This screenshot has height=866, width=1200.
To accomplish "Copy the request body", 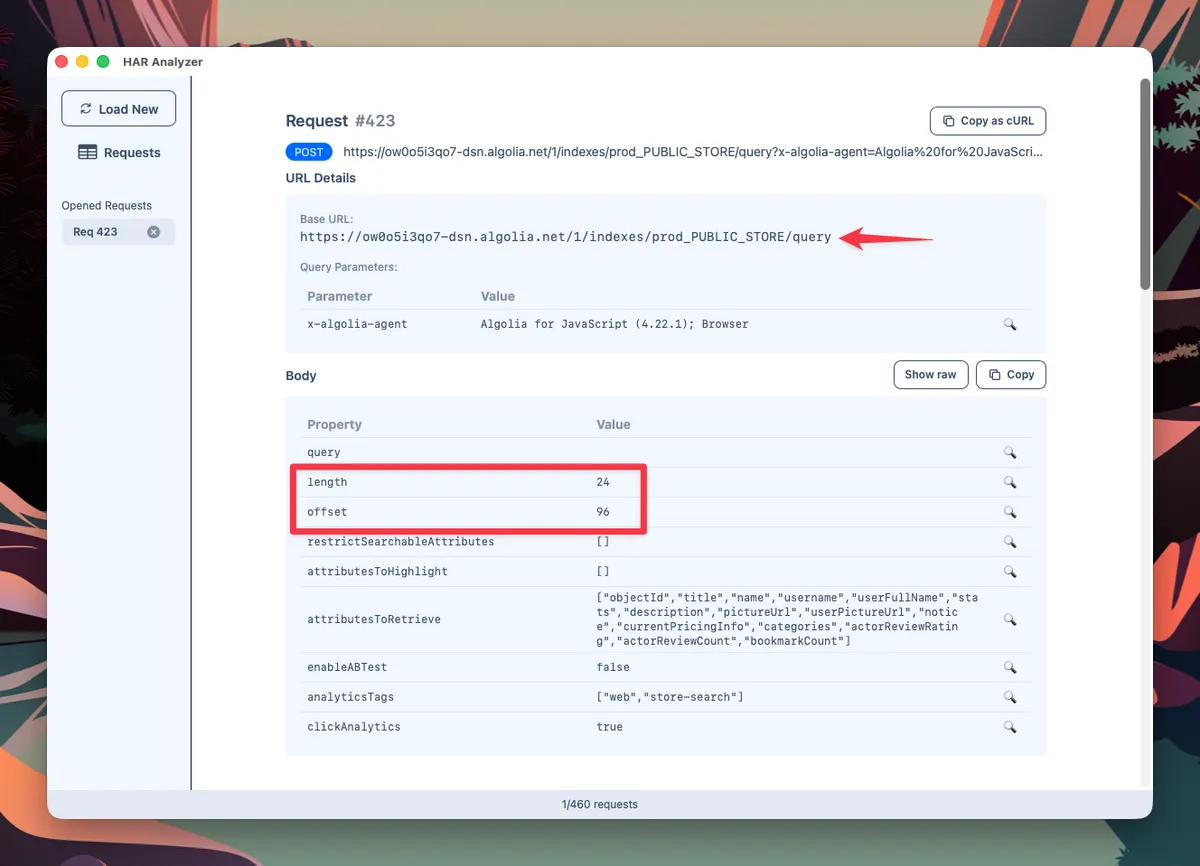I will click(1010, 375).
